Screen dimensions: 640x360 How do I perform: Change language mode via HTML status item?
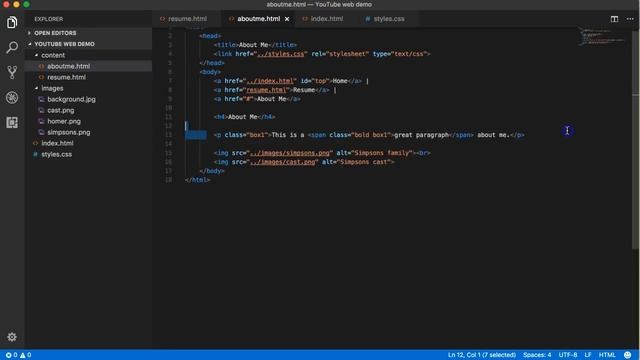[607, 355]
